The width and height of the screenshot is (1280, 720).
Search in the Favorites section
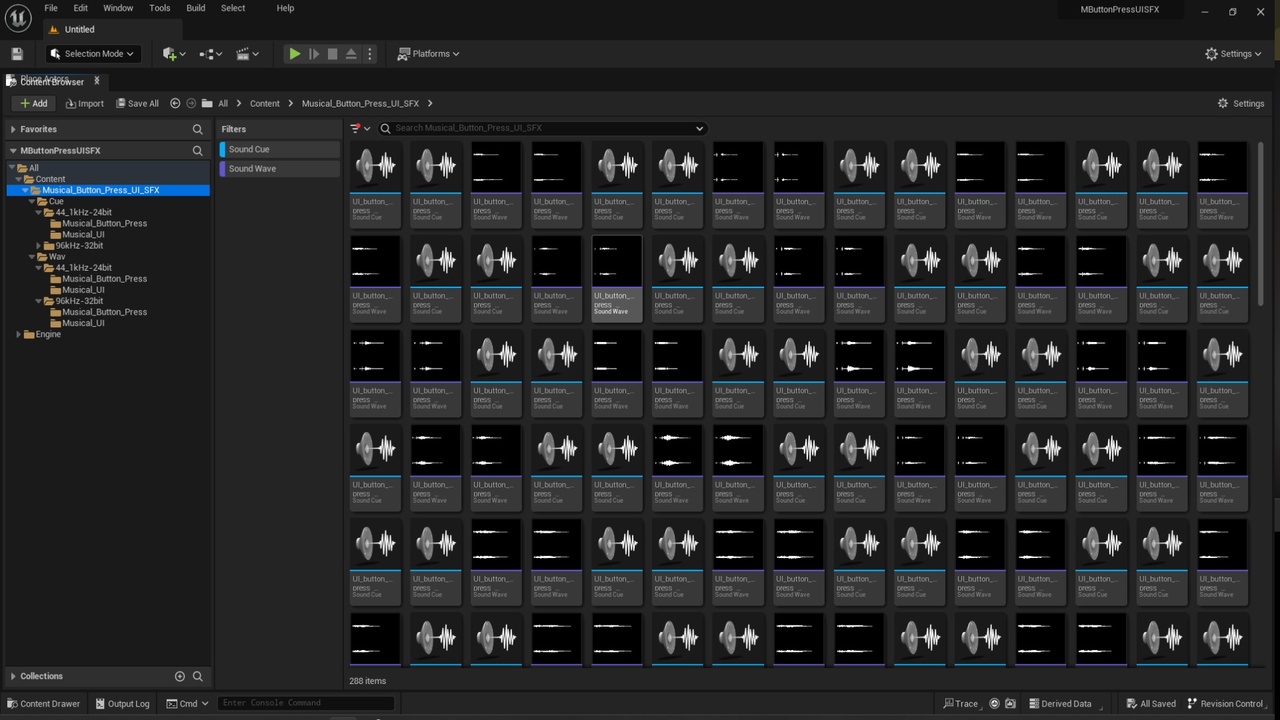[197, 129]
